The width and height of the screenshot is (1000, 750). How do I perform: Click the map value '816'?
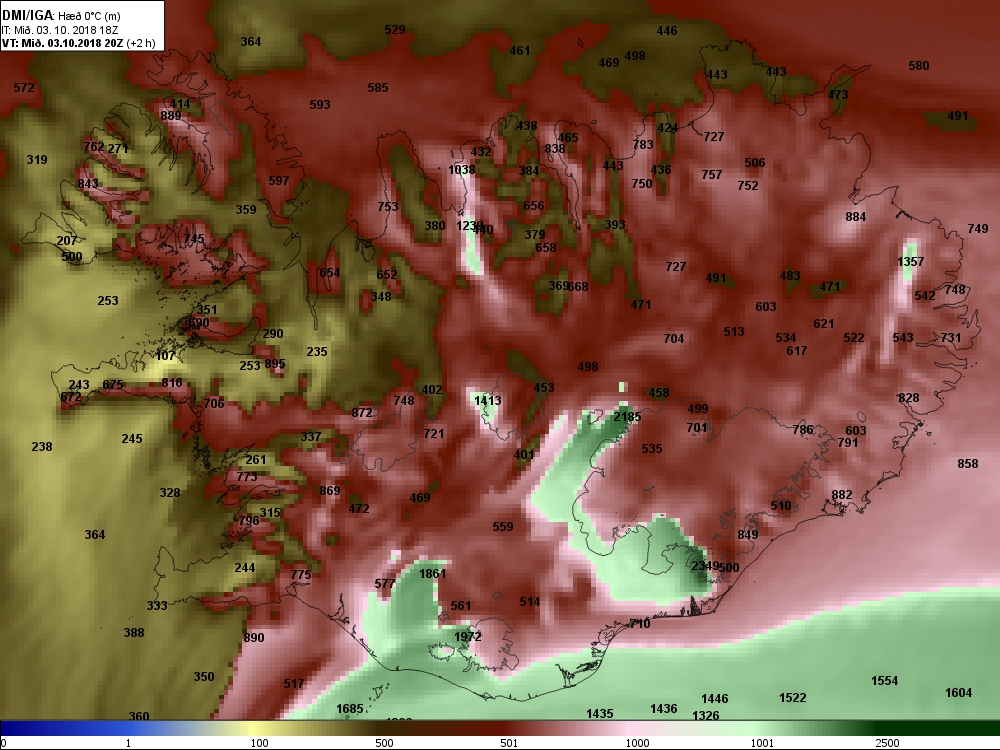(172, 383)
